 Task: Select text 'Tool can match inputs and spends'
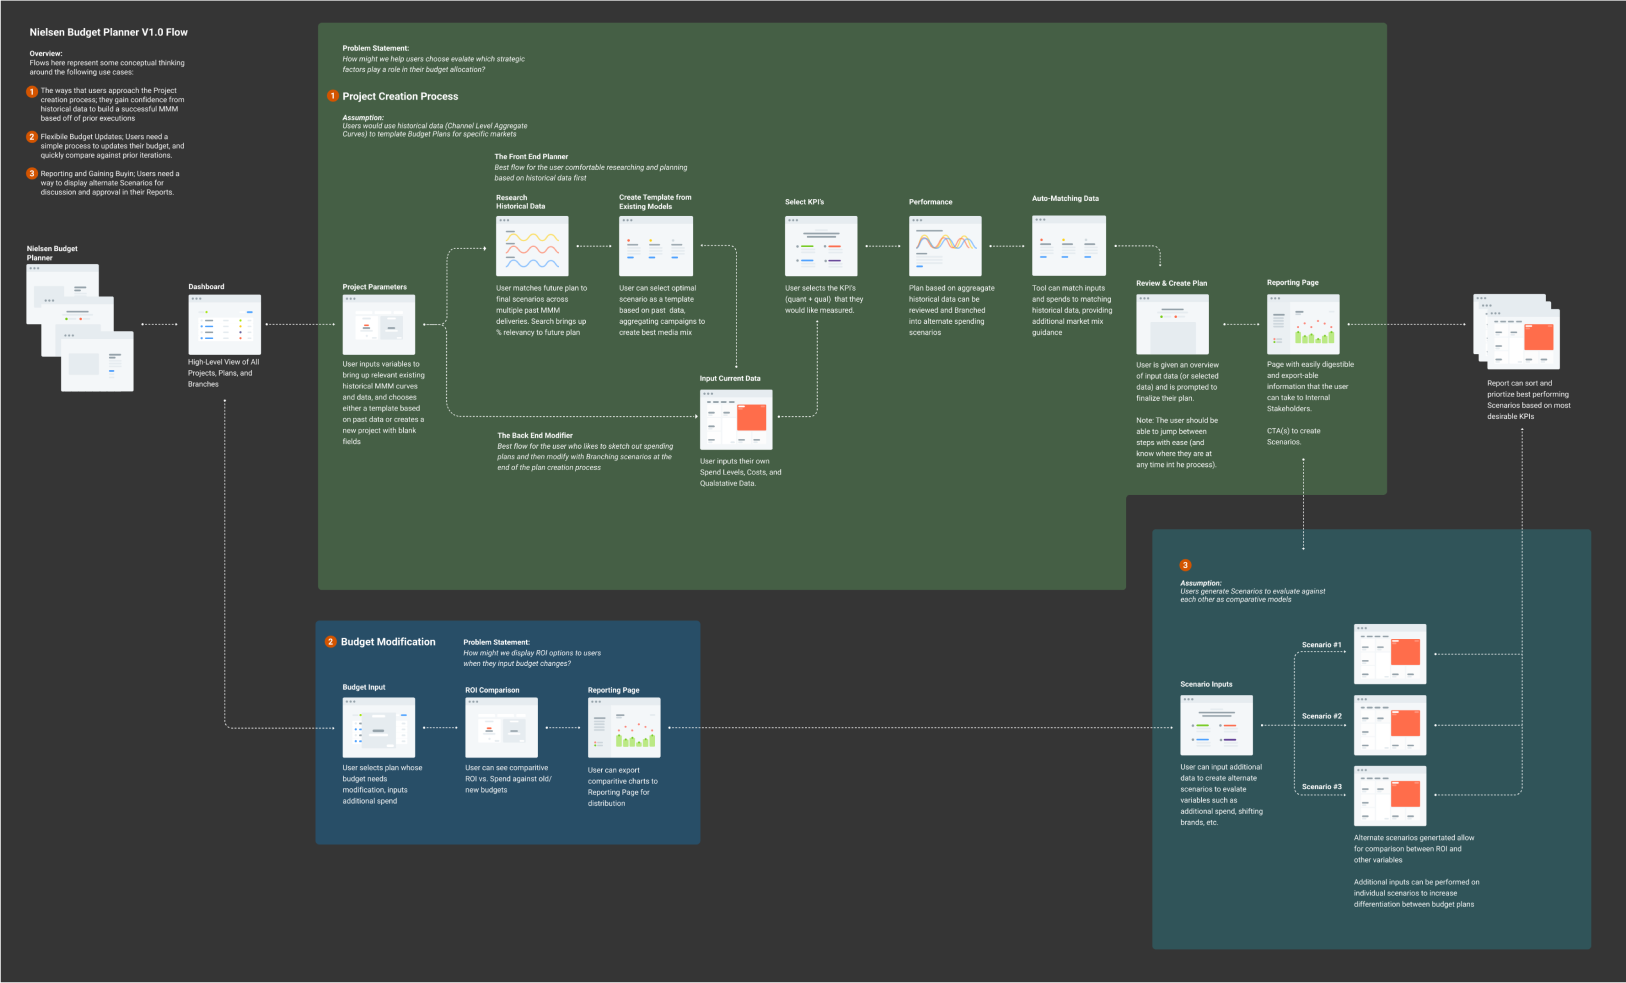1072,310
